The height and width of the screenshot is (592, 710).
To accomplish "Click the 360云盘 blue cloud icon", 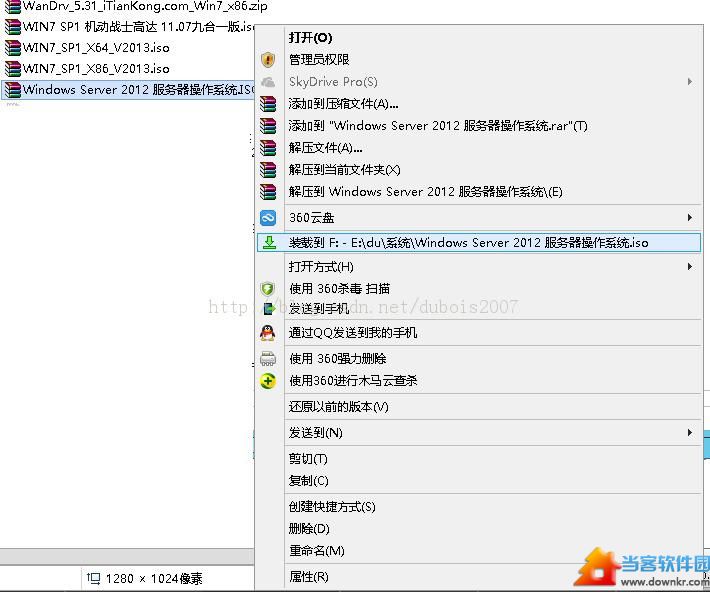I will tap(268, 218).
